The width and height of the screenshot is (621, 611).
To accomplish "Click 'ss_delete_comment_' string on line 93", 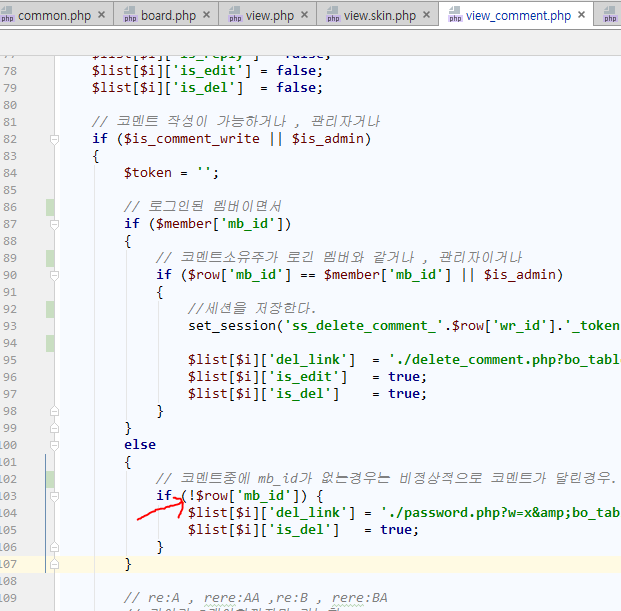I will coord(364,326).
